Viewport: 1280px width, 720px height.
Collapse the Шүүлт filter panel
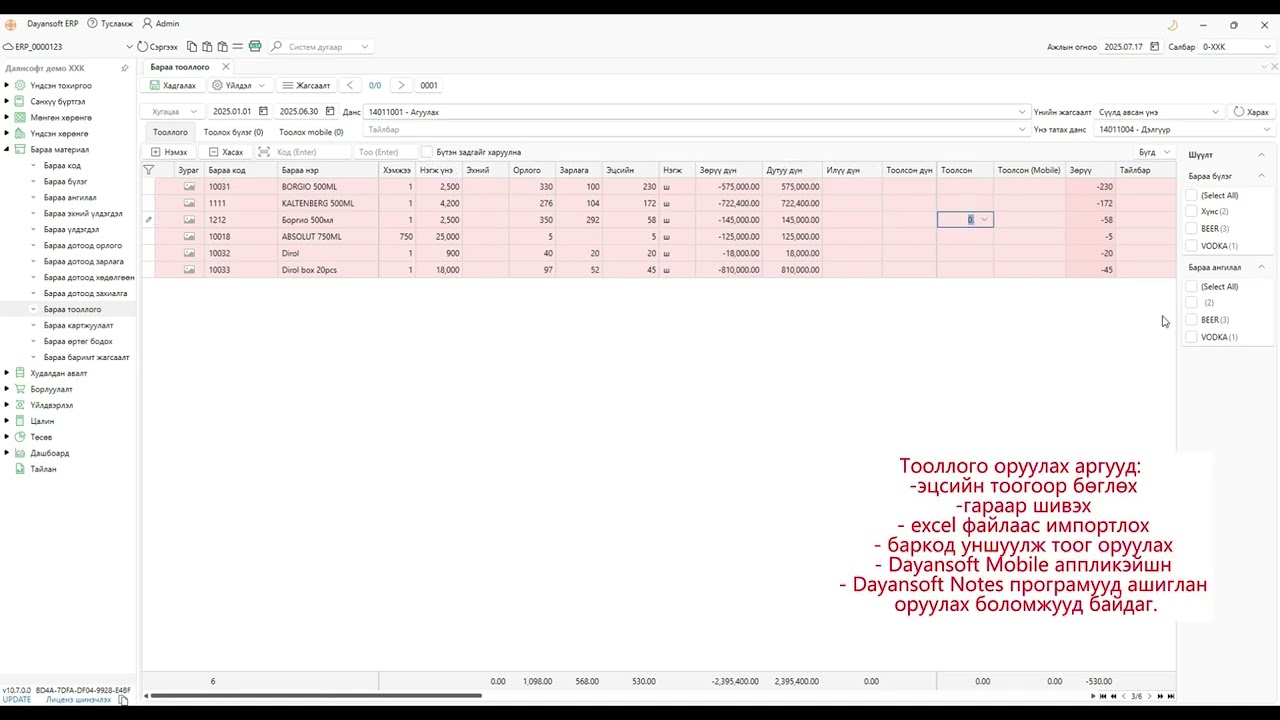tap(1261, 155)
